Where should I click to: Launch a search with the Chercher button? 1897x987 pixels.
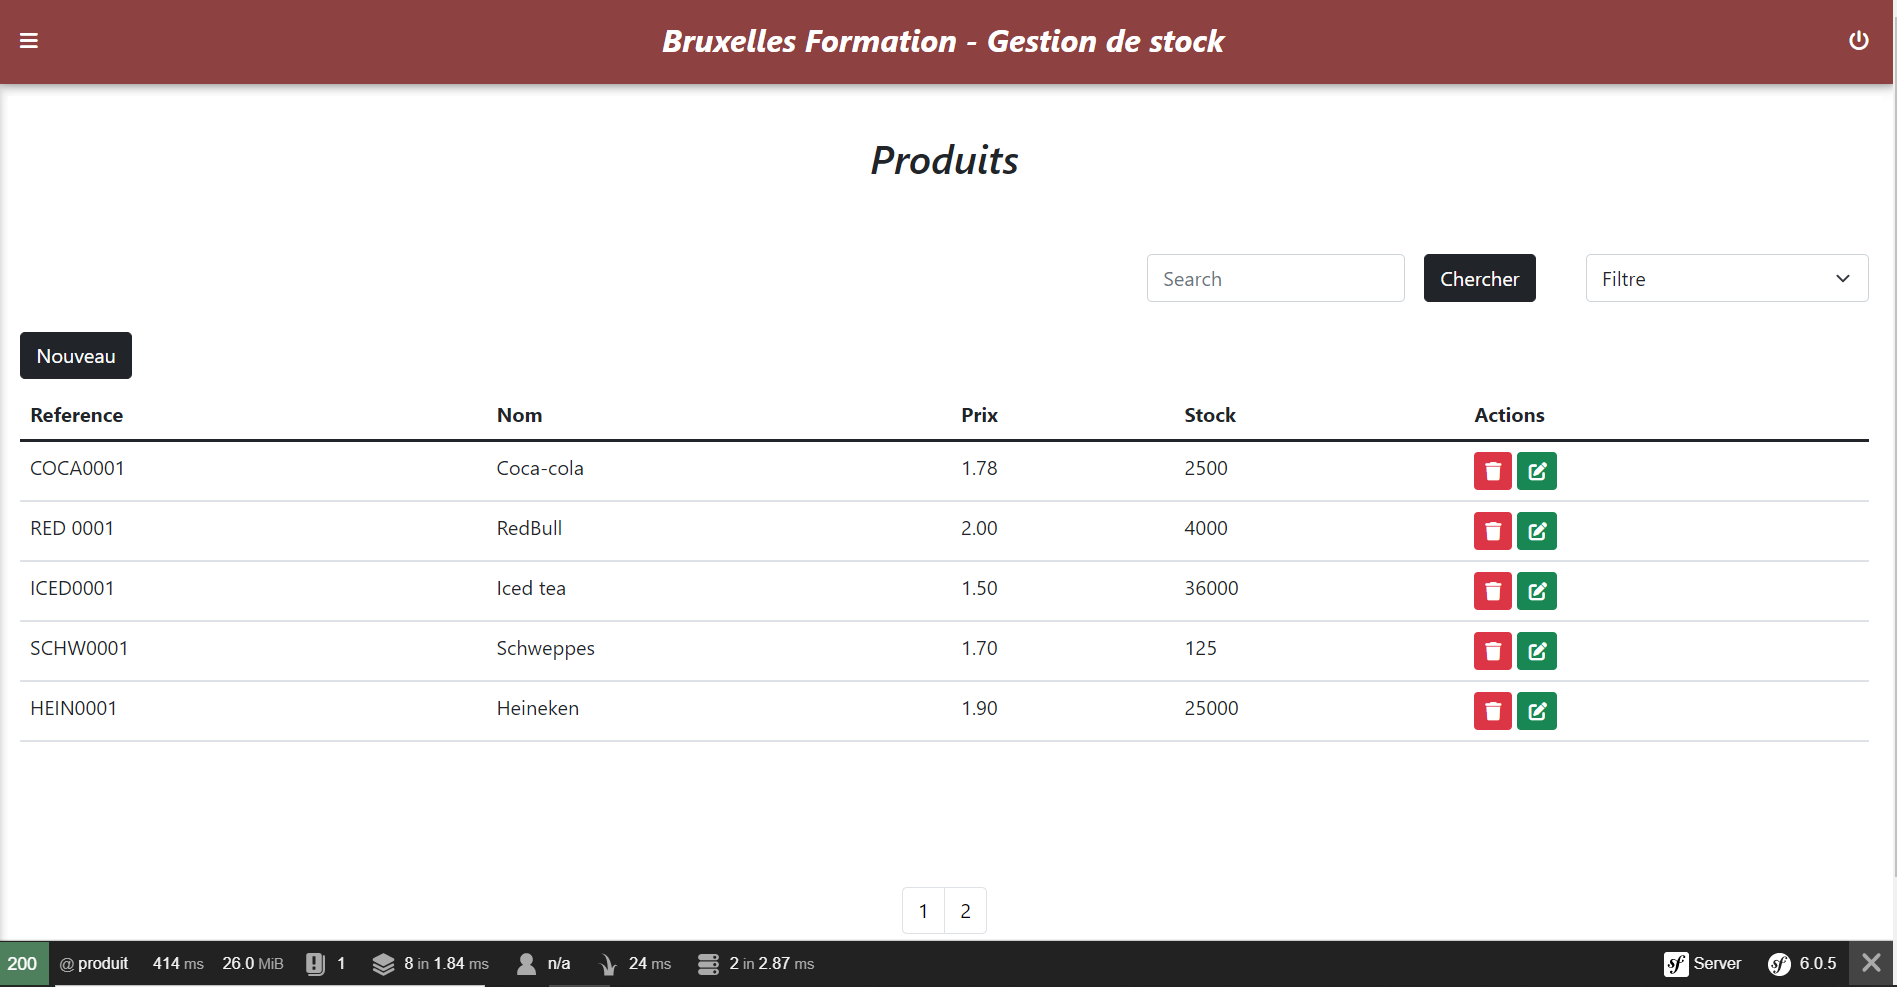(1479, 278)
